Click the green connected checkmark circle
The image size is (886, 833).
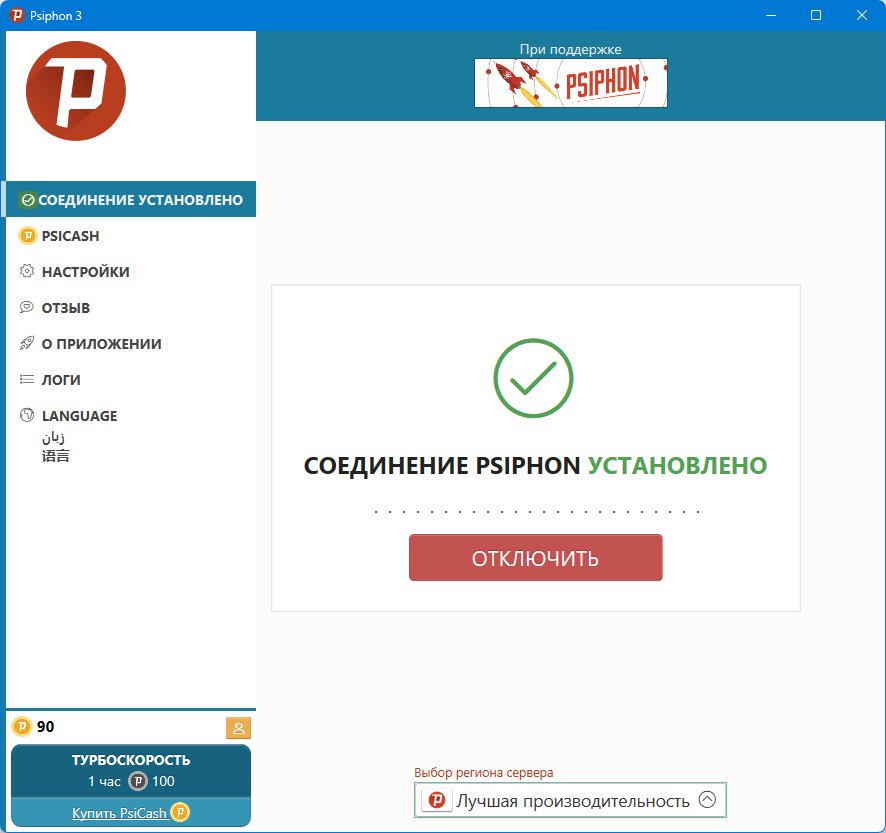533,378
